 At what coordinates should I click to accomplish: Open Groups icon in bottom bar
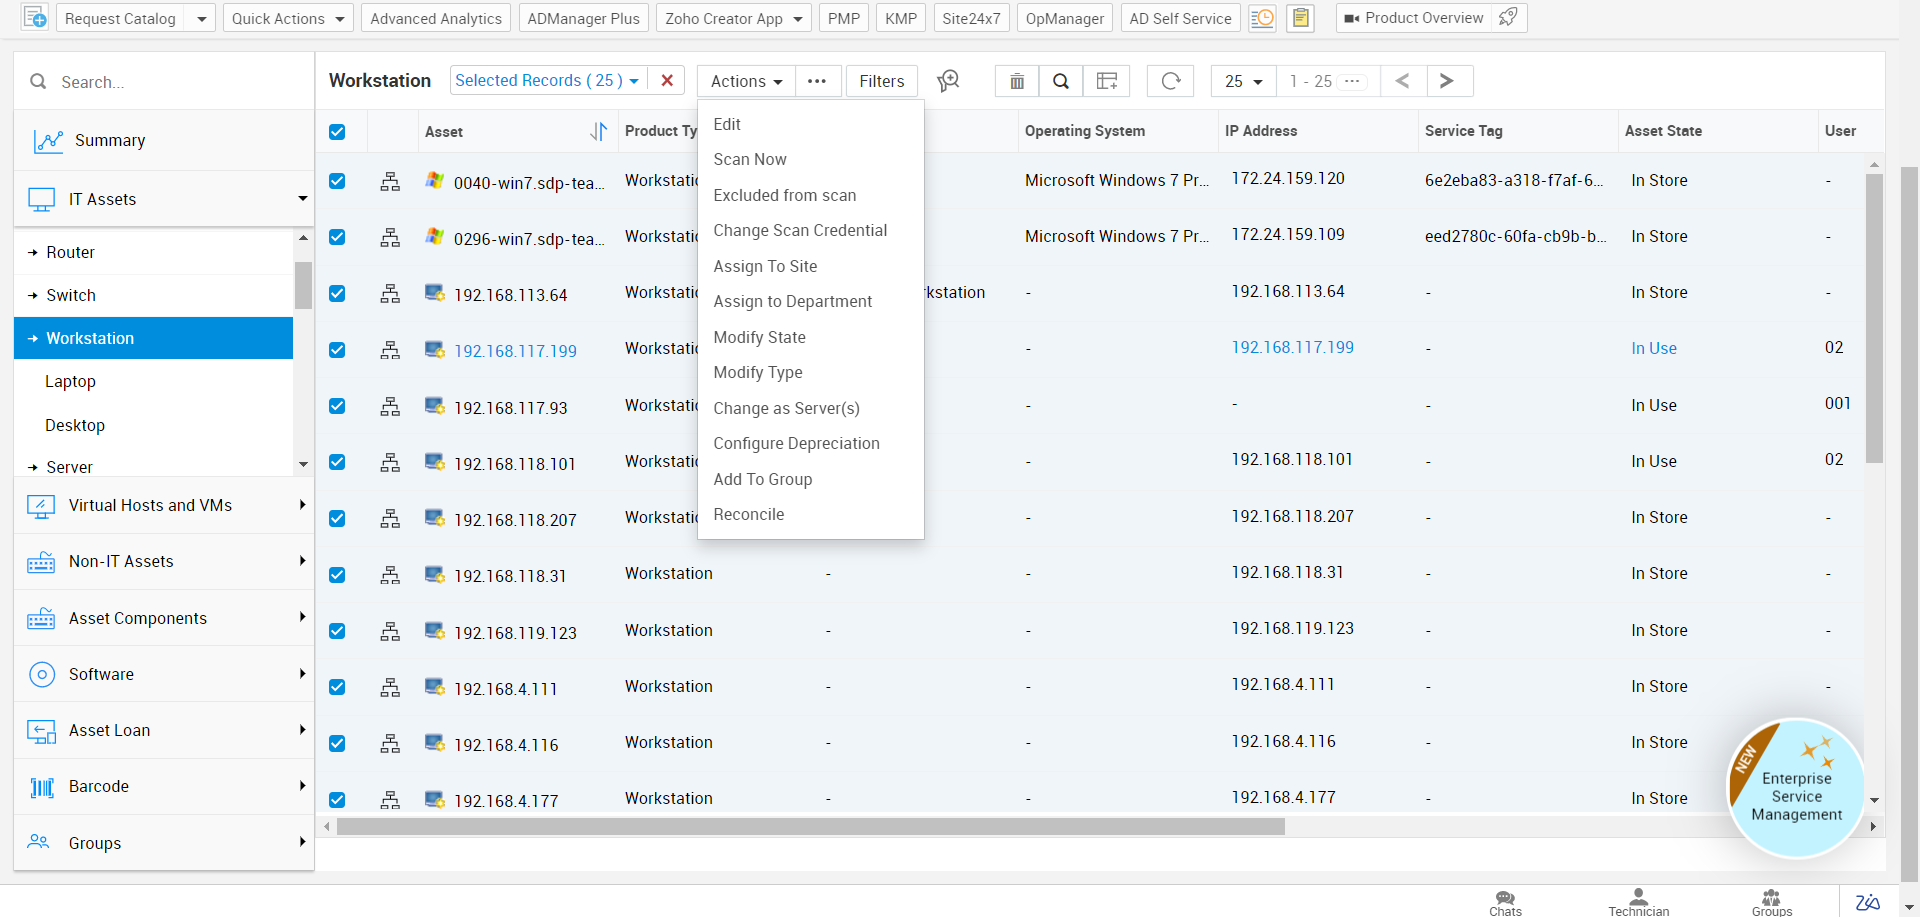tap(1771, 902)
